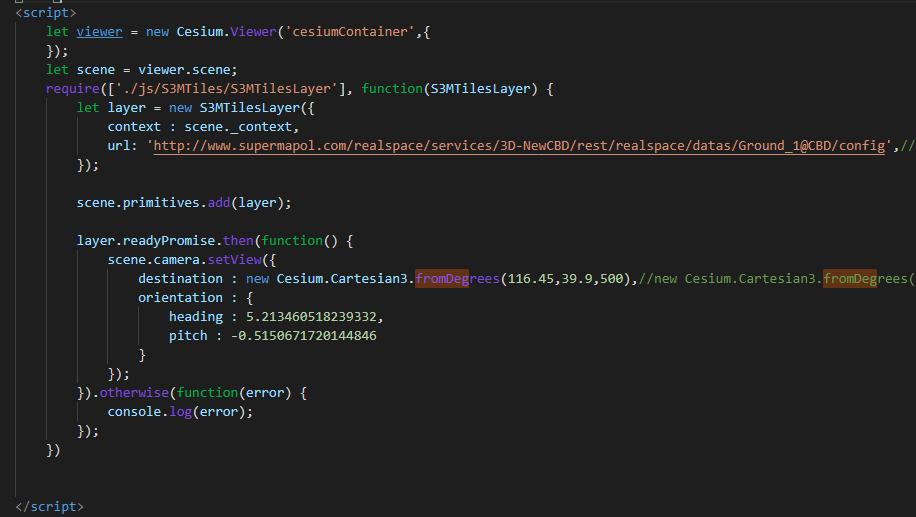The width and height of the screenshot is (916, 517).
Task: Click the supermapol.com config URL link
Action: pyautogui.click(x=519, y=145)
